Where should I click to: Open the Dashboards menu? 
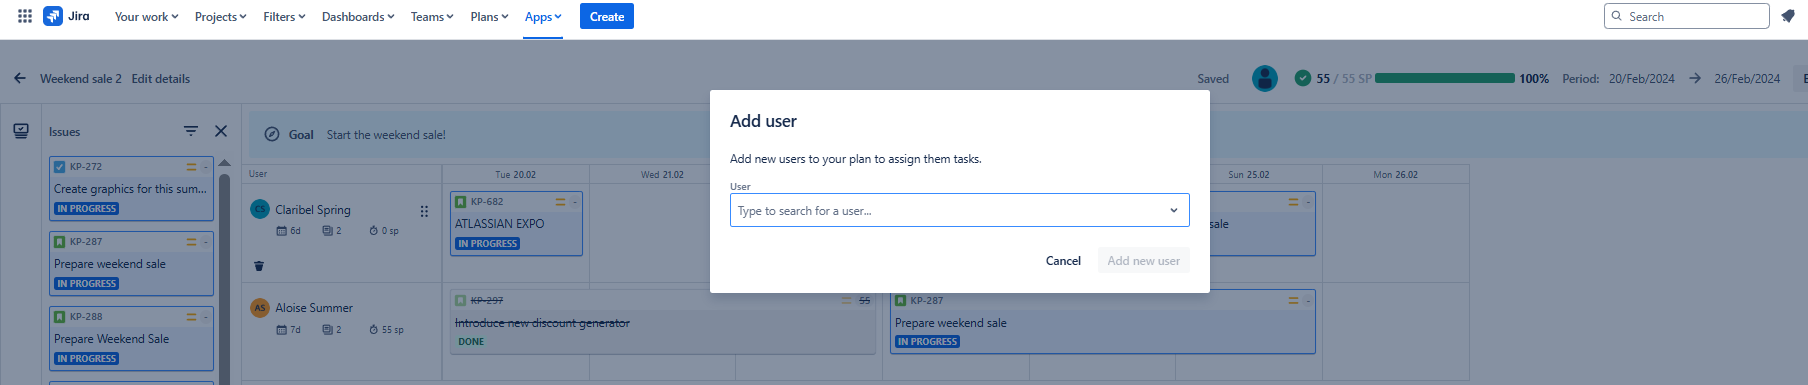pos(358,17)
